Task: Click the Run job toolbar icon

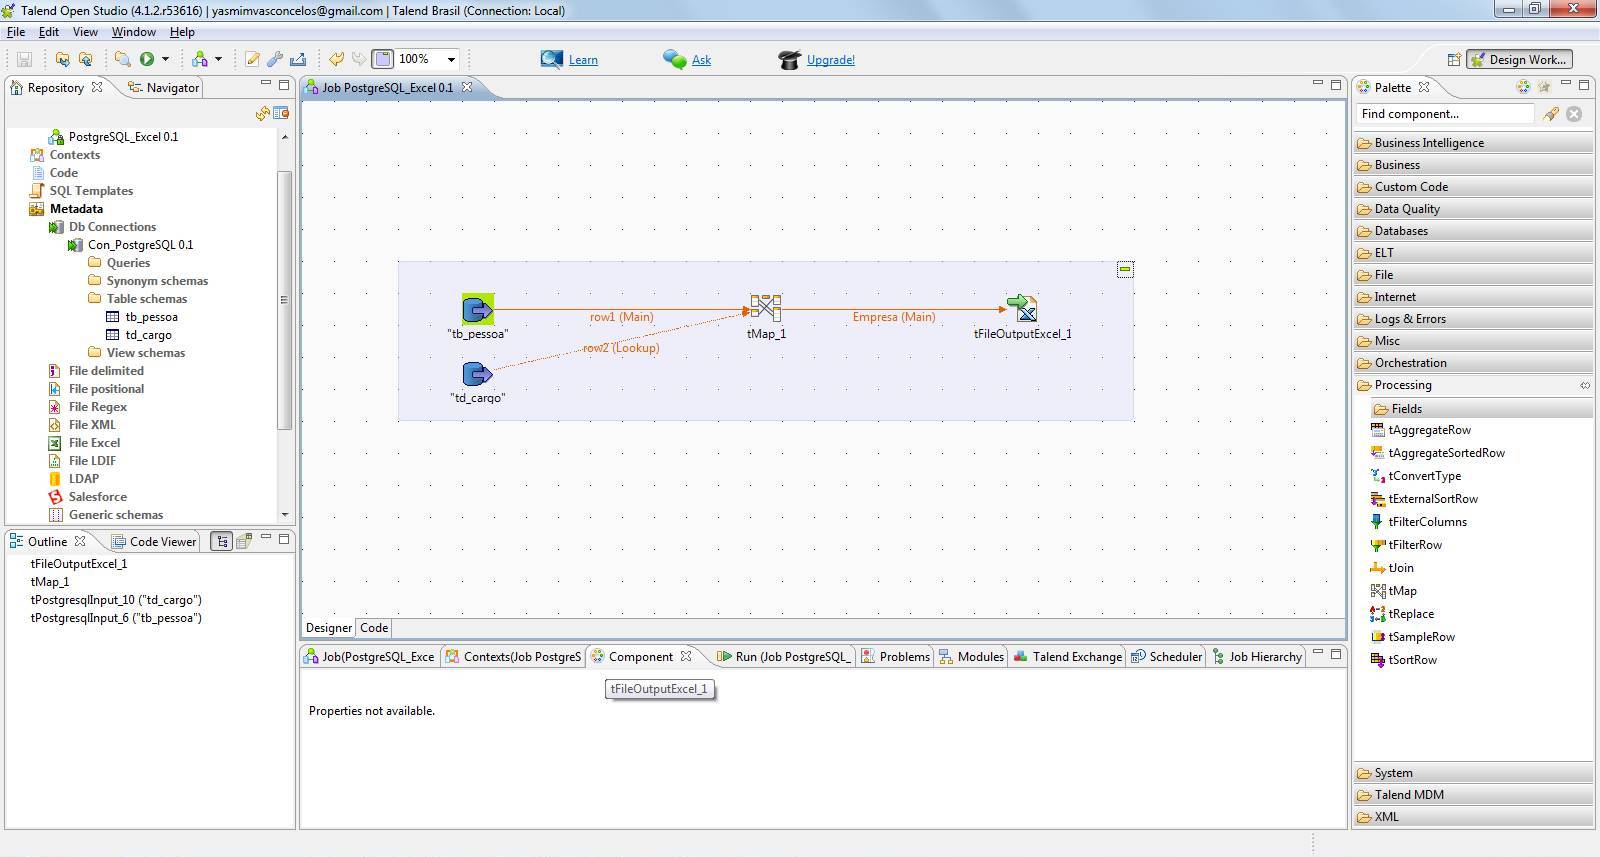Action: pos(147,59)
